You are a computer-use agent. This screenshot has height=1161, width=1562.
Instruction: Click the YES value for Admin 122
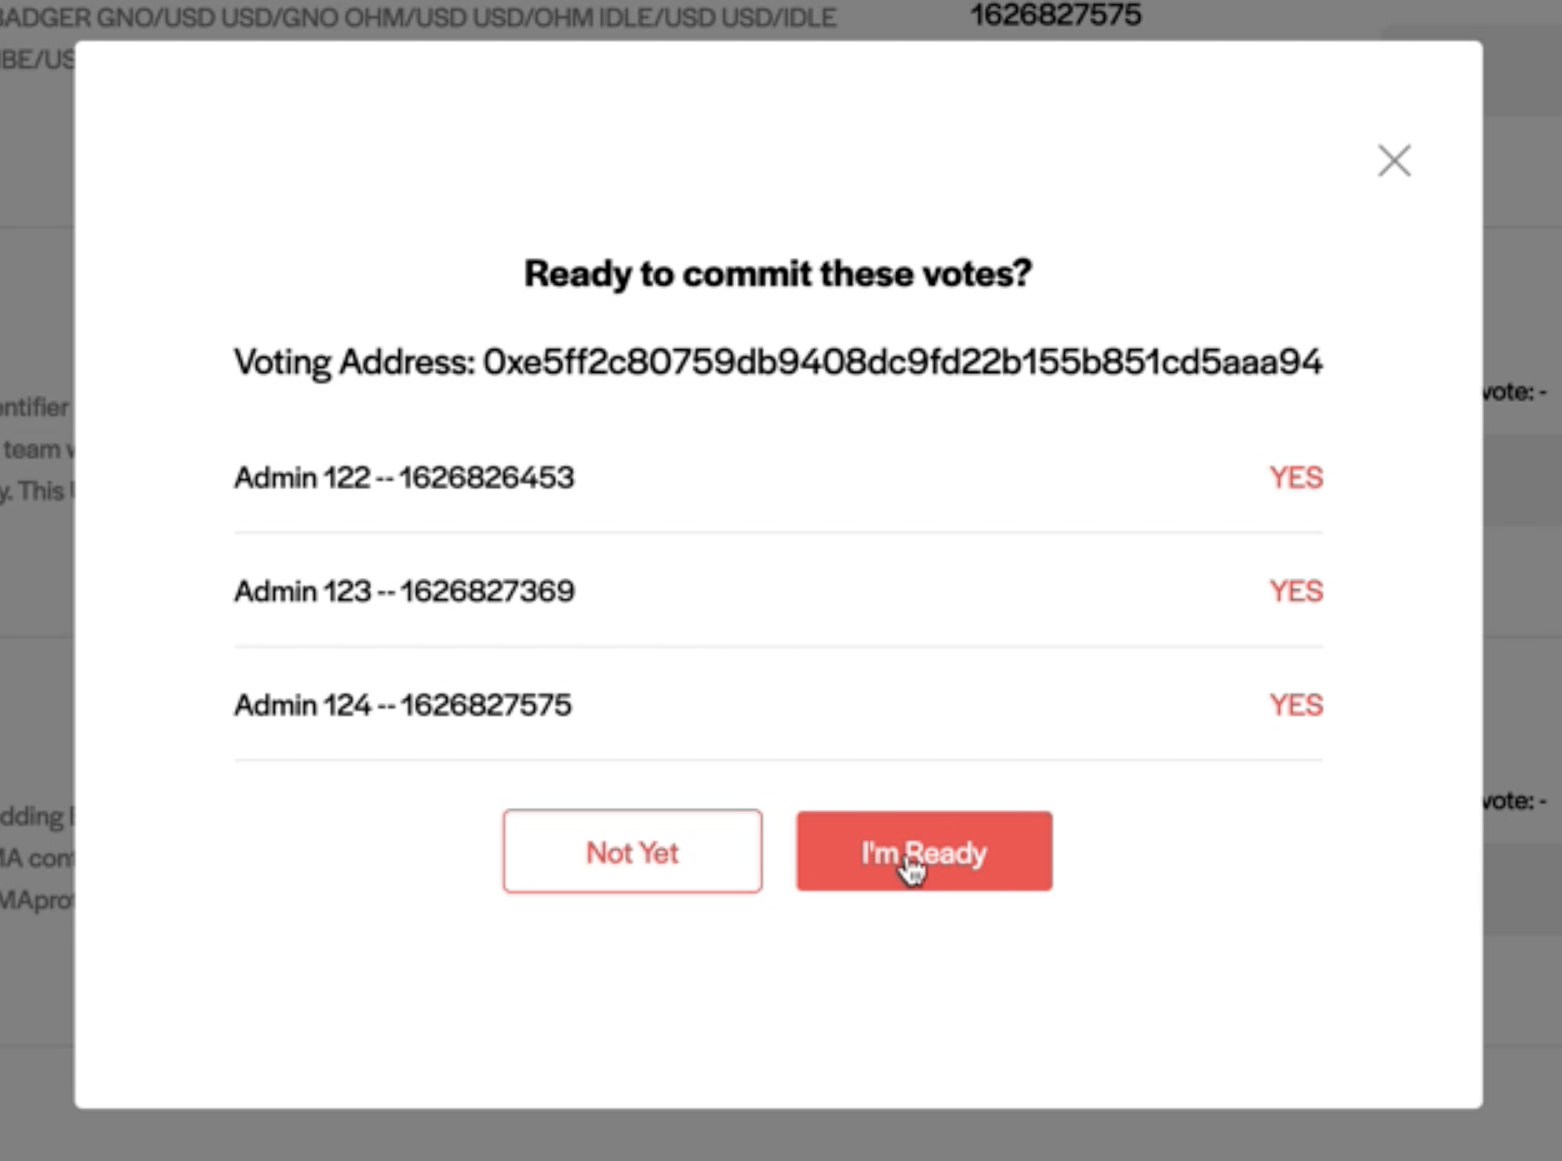(1296, 477)
